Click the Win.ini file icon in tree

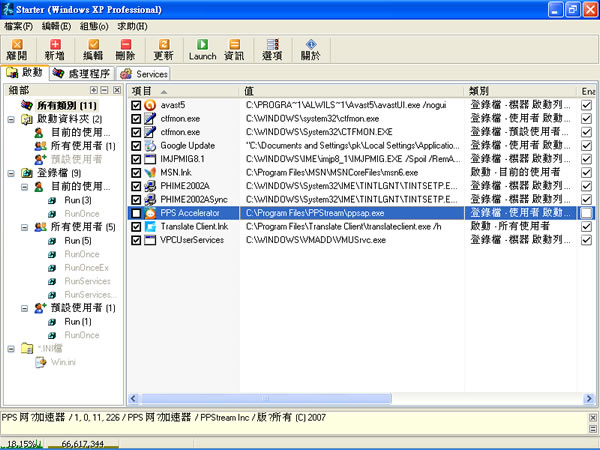click(x=41, y=362)
